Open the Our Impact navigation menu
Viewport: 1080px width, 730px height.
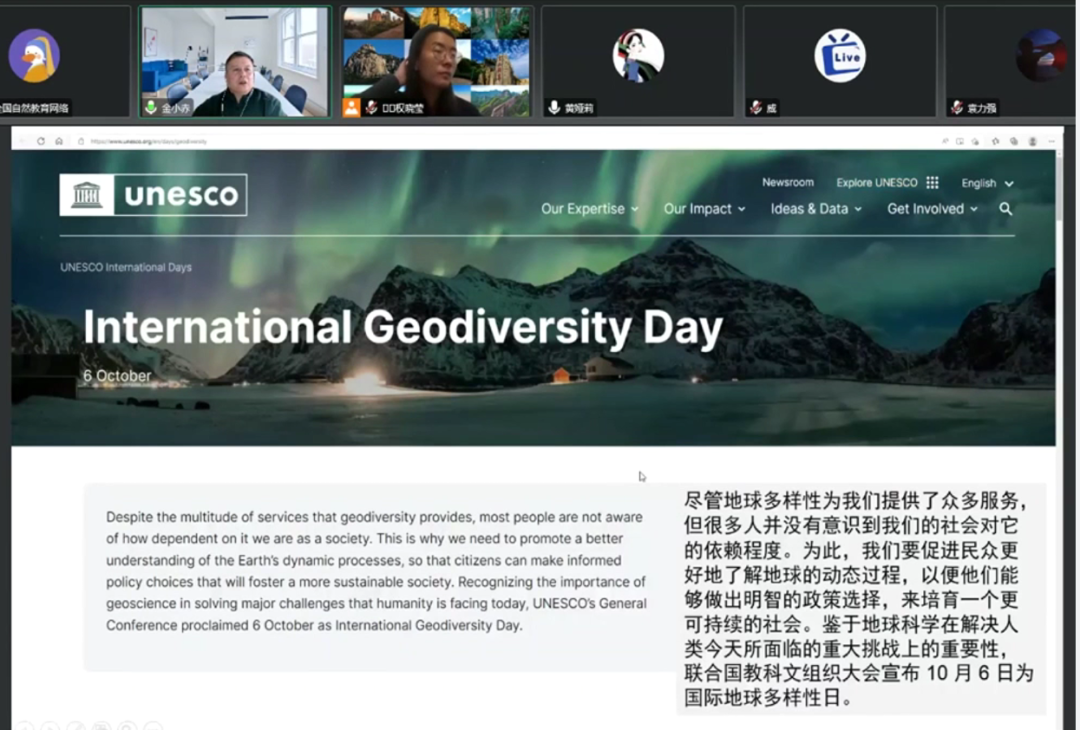(x=704, y=209)
